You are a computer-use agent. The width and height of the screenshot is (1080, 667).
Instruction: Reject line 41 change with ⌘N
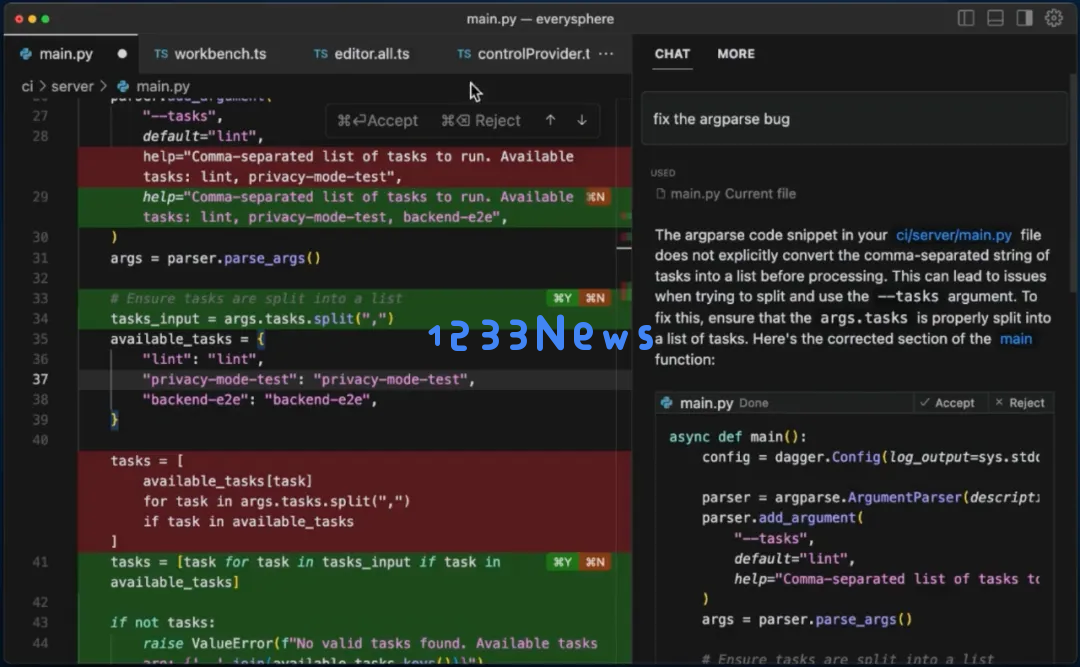[596, 562]
